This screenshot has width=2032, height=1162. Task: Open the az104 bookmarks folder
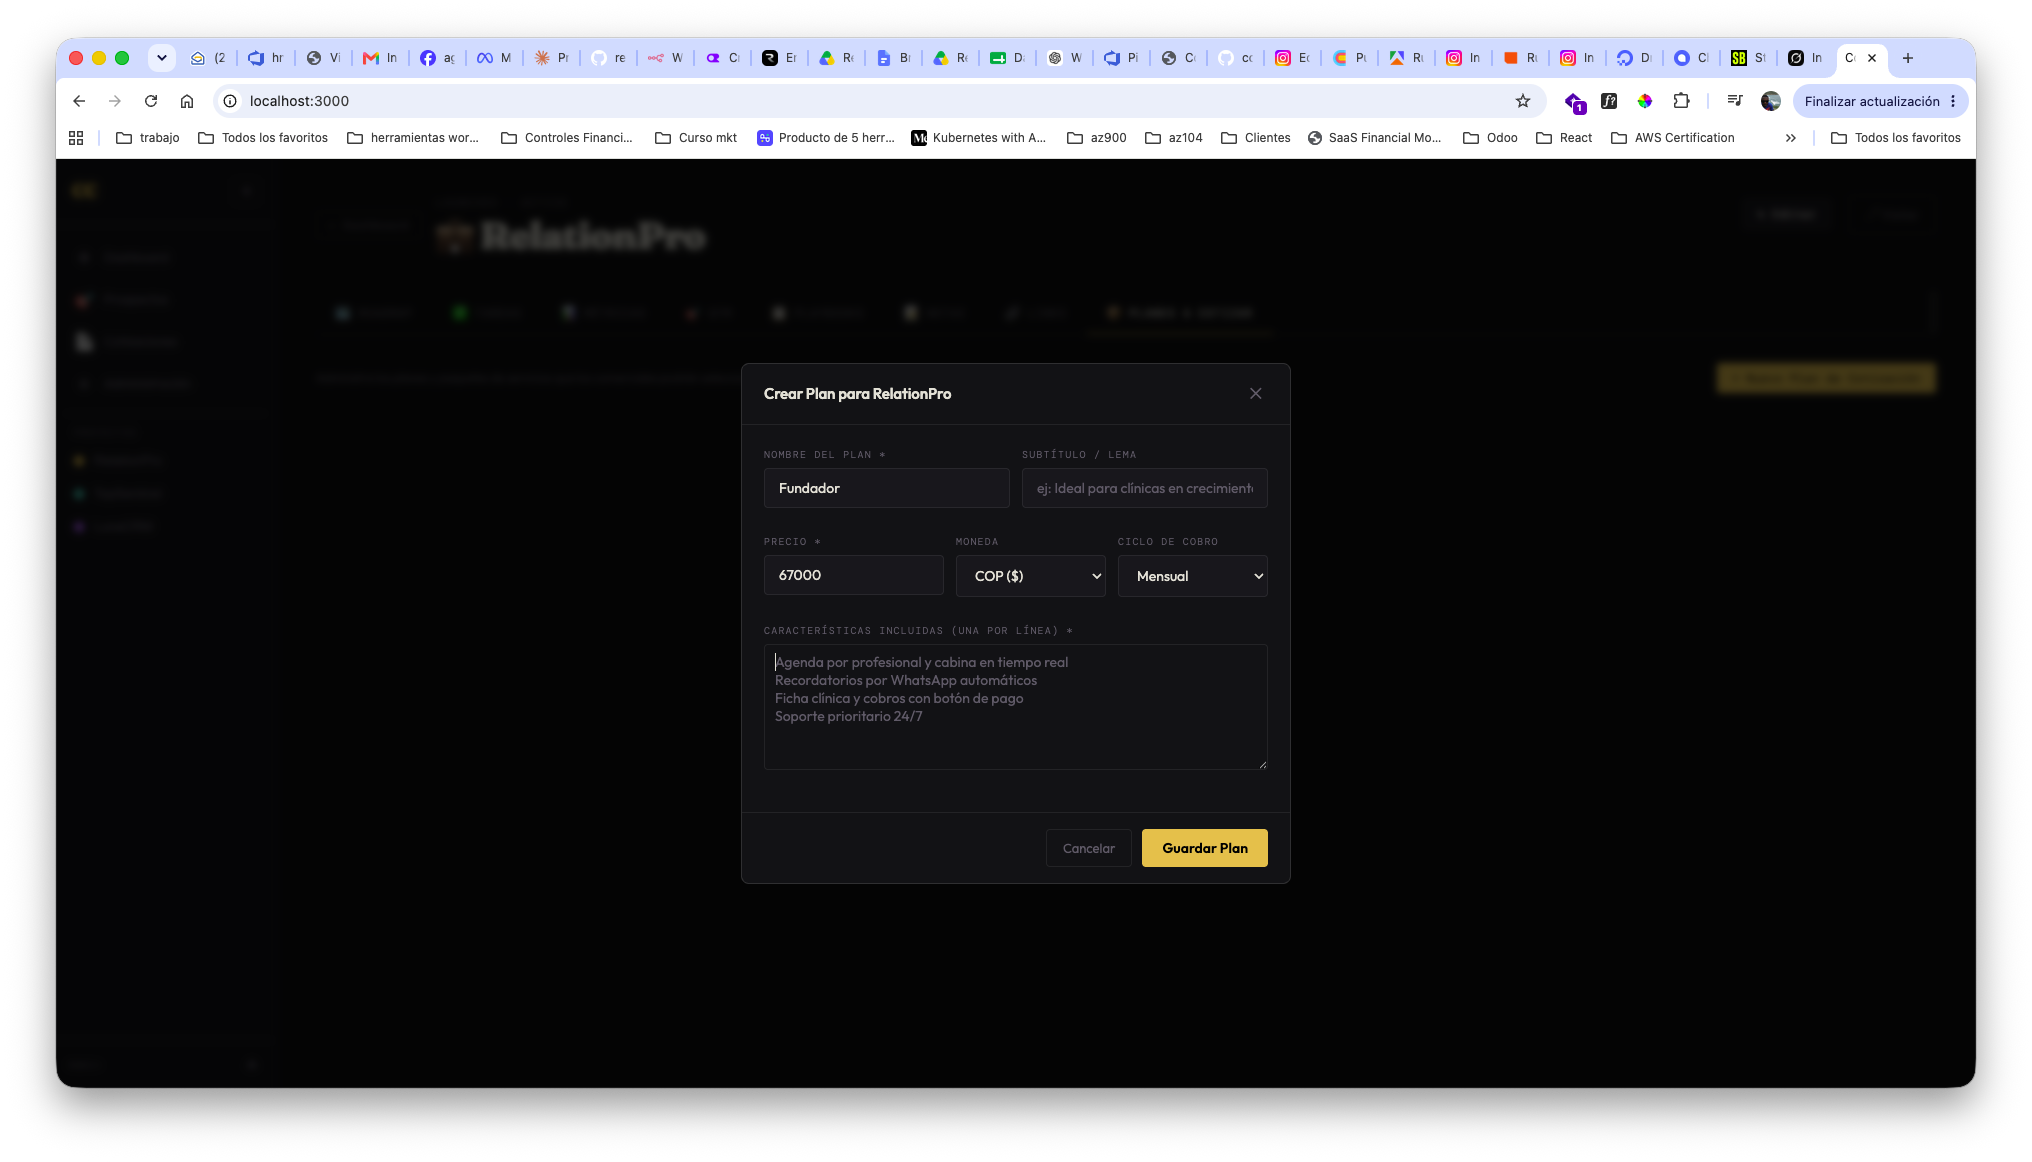(1174, 138)
